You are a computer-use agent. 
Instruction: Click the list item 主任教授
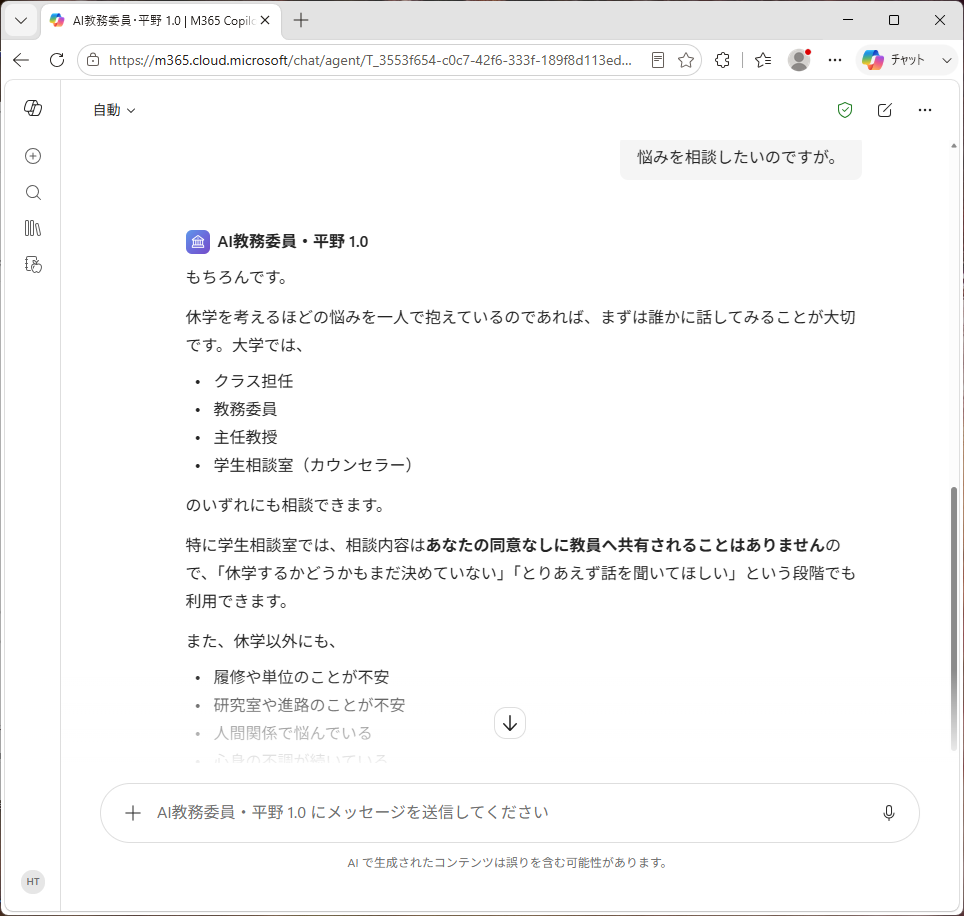(x=245, y=437)
